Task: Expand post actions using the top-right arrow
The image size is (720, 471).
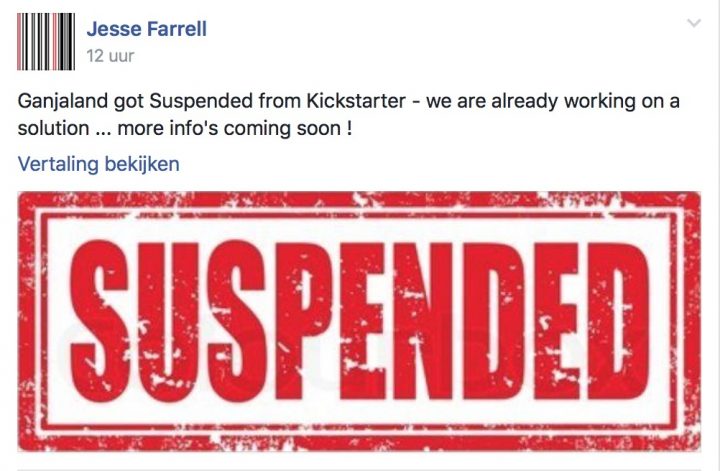Action: [694, 22]
